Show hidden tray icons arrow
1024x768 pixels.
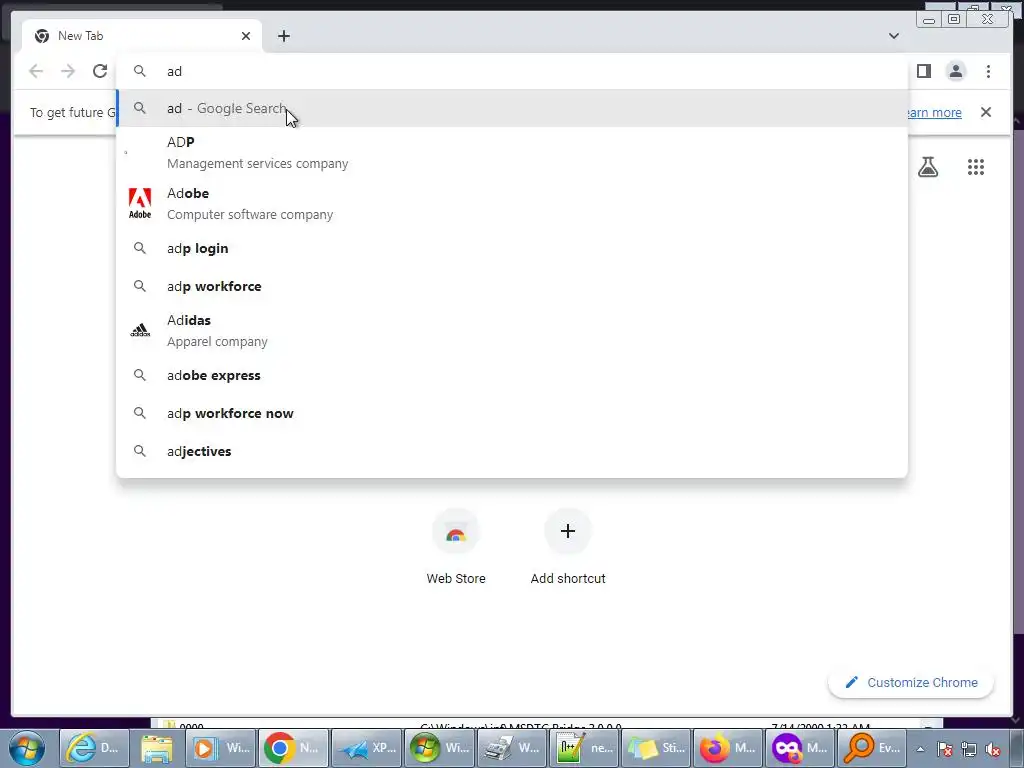pyautogui.click(x=920, y=749)
